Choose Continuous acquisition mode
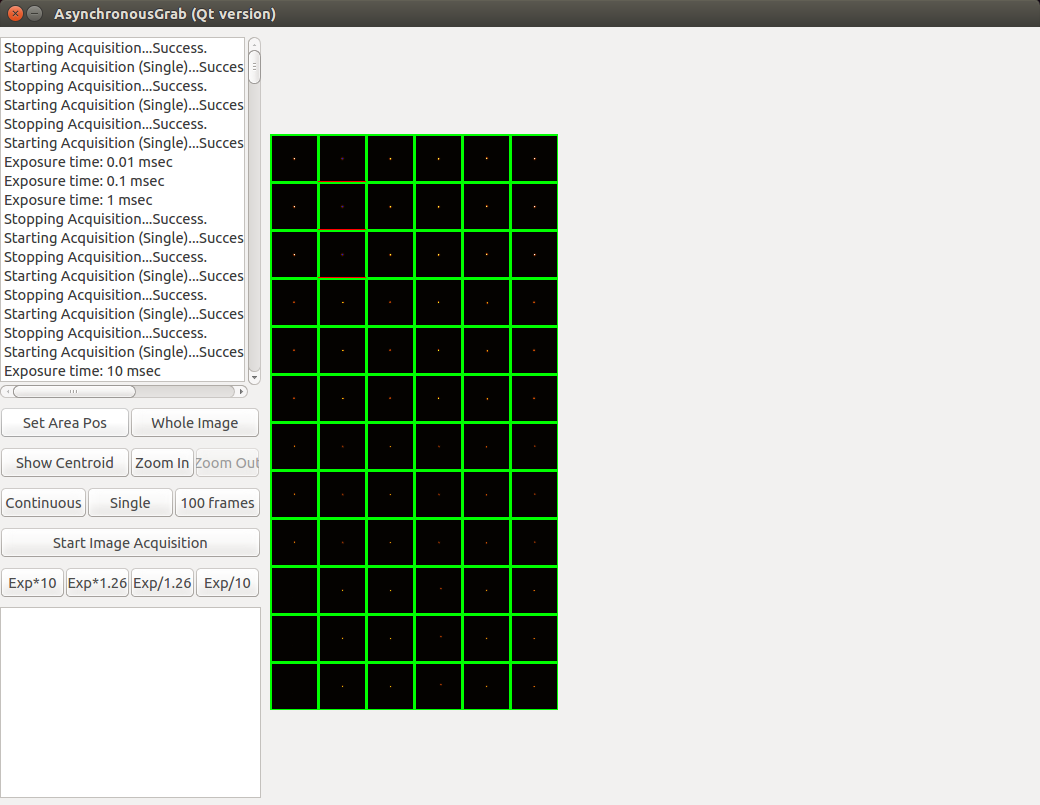The width and height of the screenshot is (1040, 805). coord(44,503)
